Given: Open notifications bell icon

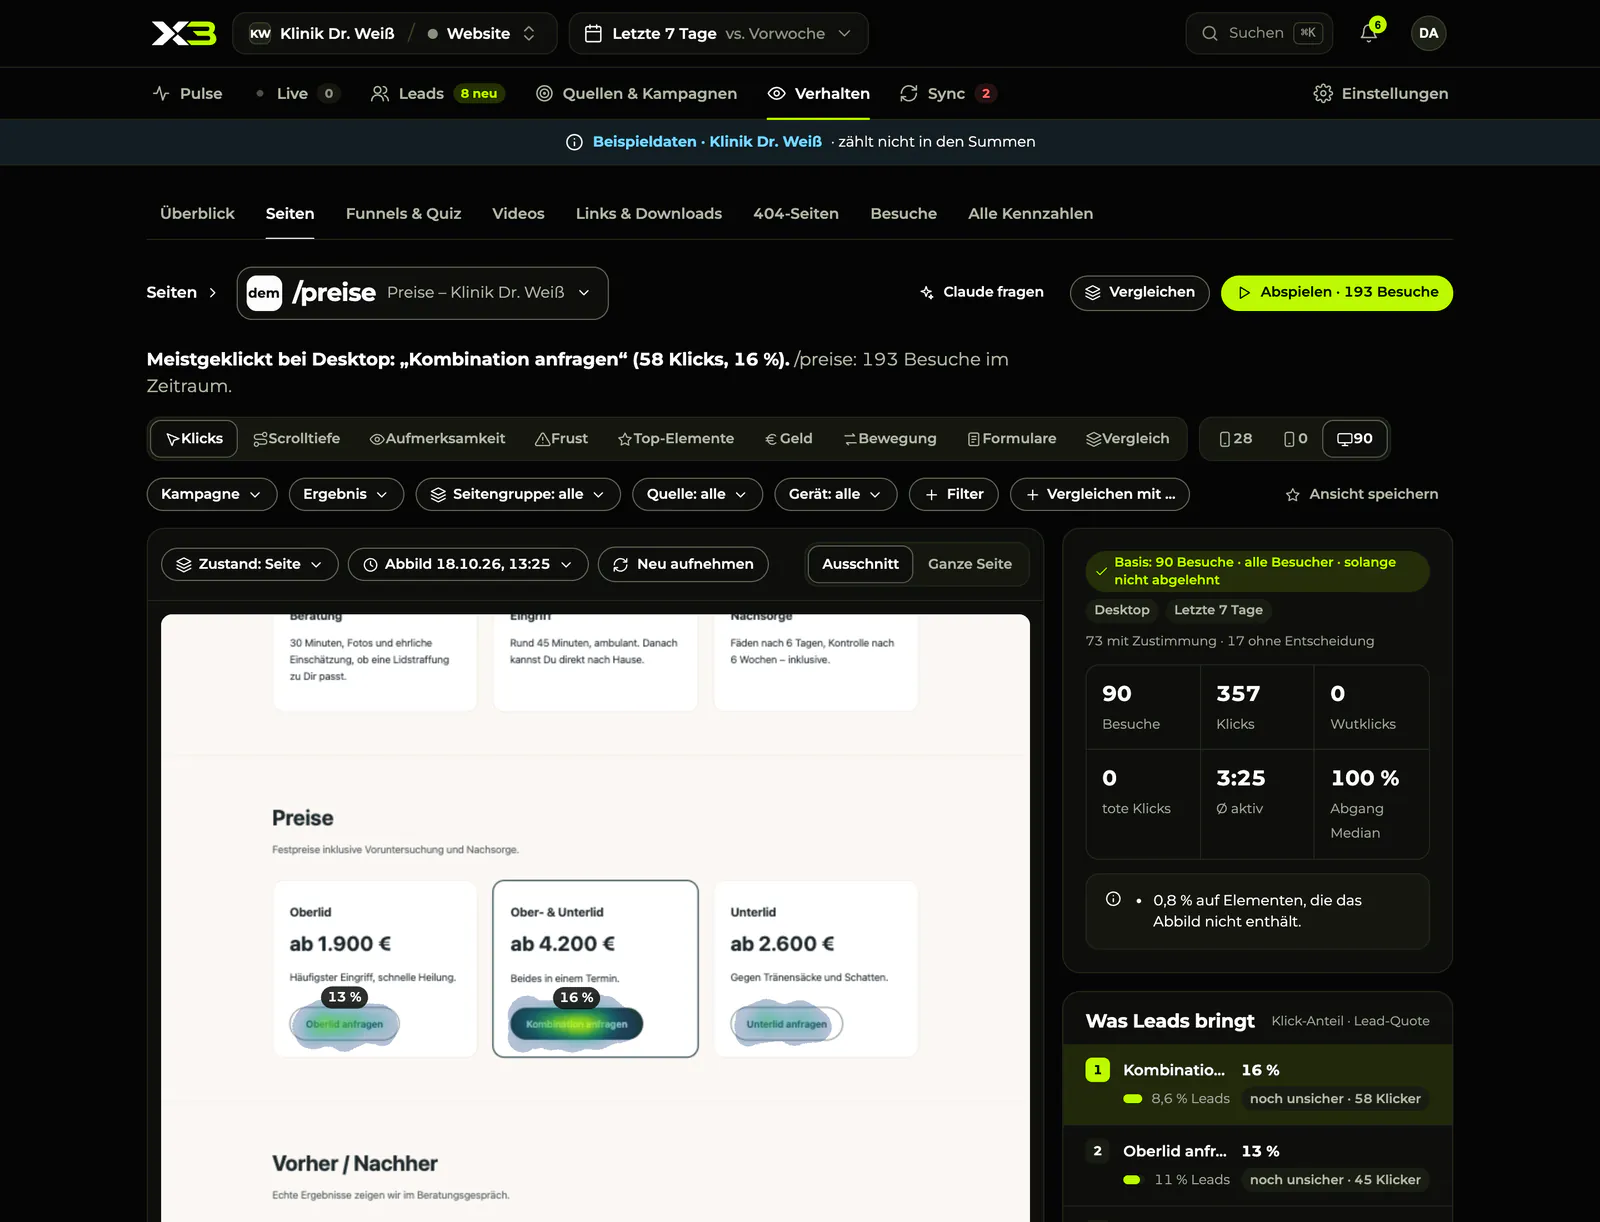Looking at the screenshot, I should 1369,33.
